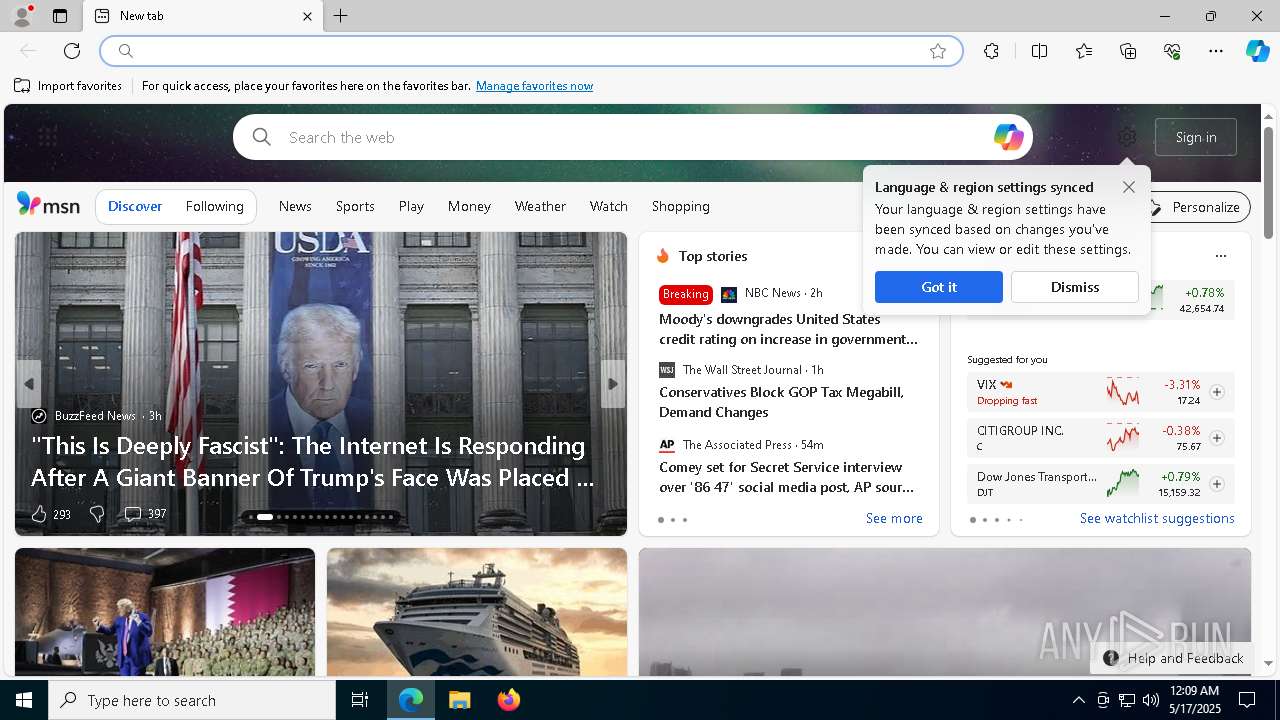Open the Favorites list icon
This screenshot has height=720, width=1280.
pos(1084,51)
